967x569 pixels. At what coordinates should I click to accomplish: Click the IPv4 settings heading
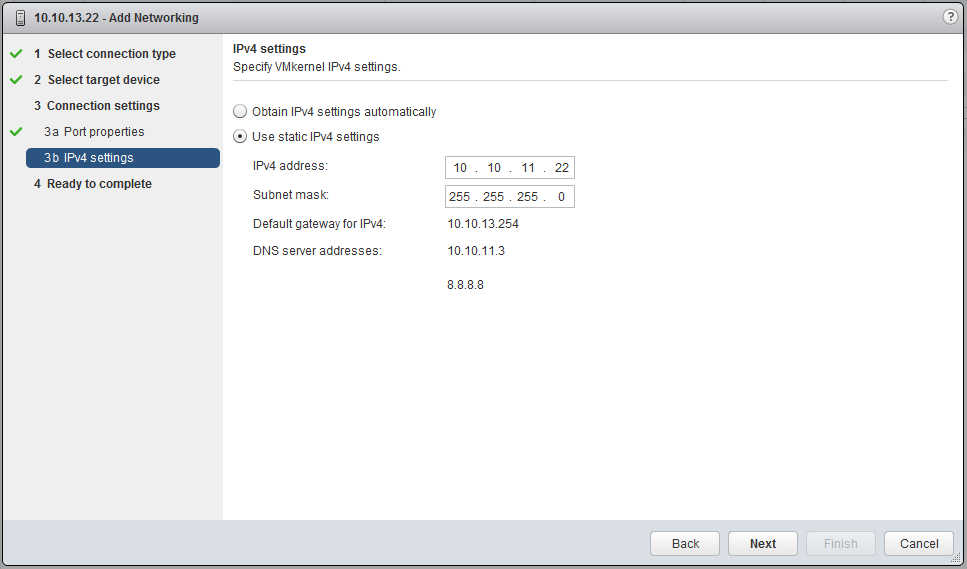(x=270, y=49)
